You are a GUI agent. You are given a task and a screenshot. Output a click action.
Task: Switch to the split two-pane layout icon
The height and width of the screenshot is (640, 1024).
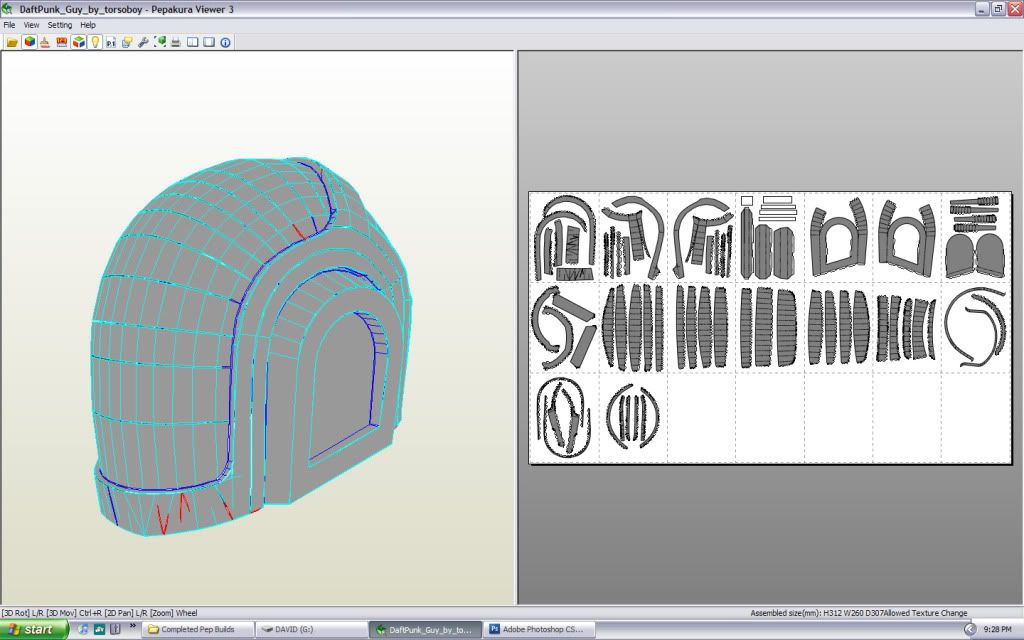(193, 42)
